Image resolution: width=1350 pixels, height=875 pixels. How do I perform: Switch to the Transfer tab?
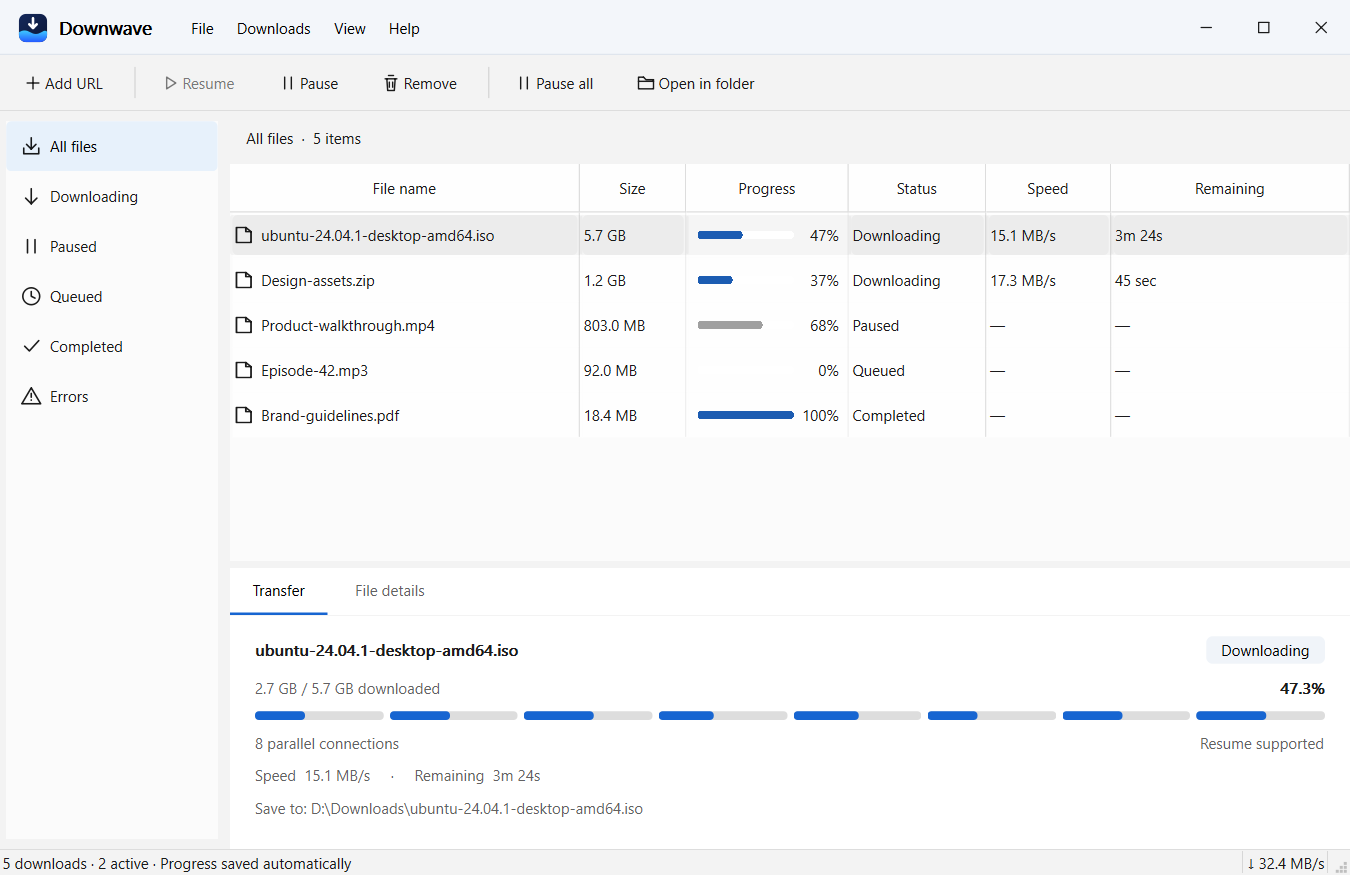point(279,591)
